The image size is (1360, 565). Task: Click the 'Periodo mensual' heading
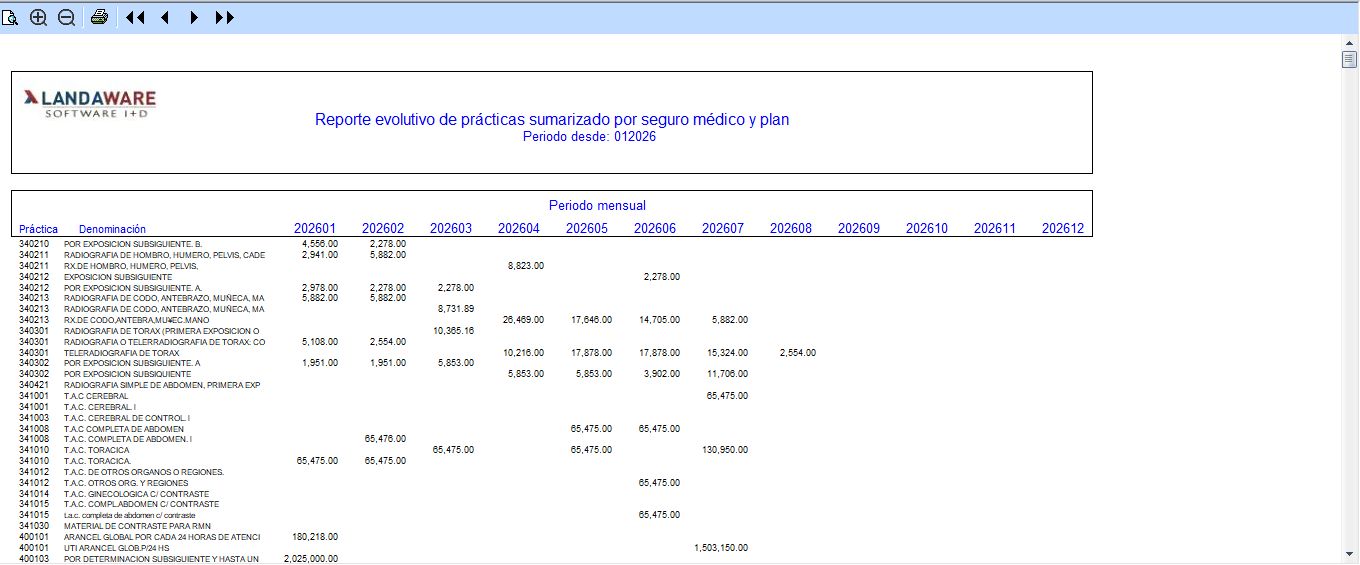[x=597, y=205]
